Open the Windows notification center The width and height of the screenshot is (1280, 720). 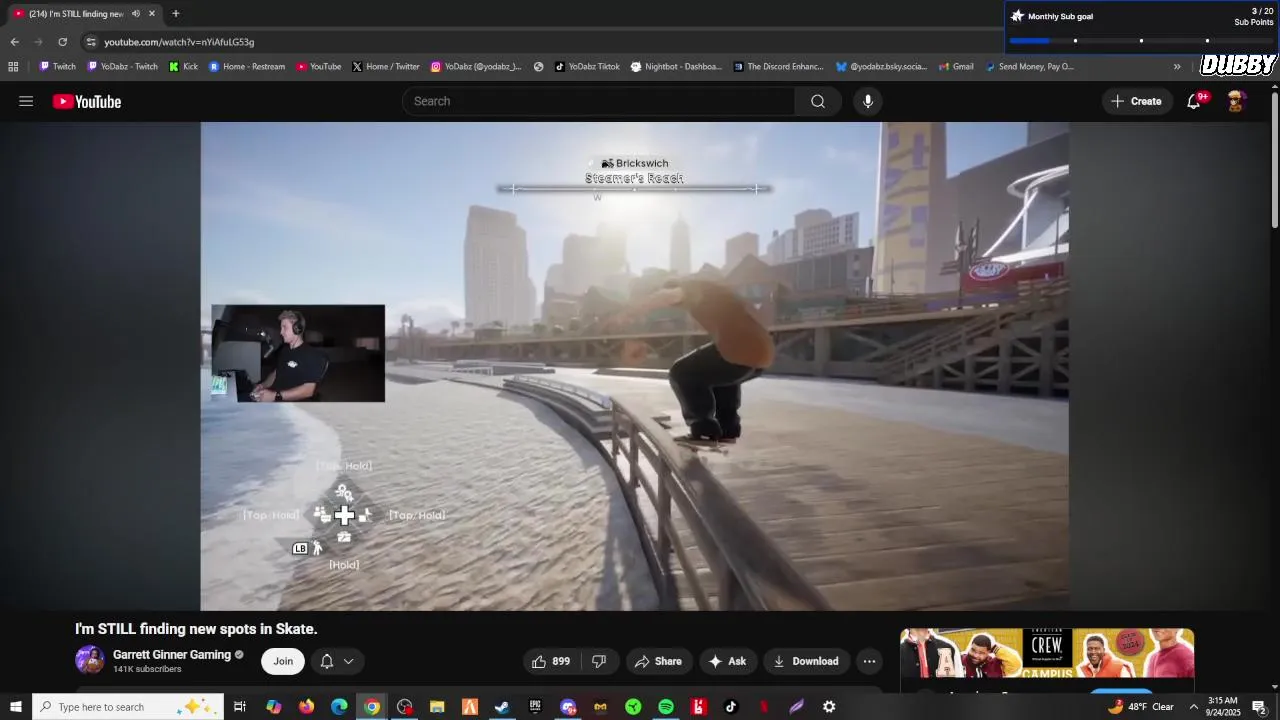tap(1259, 707)
